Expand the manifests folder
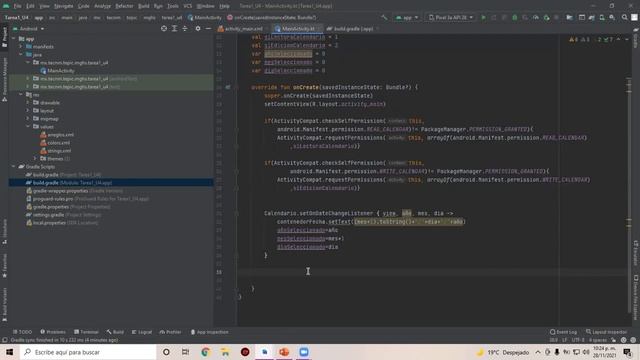640x360 pixels. point(21,47)
